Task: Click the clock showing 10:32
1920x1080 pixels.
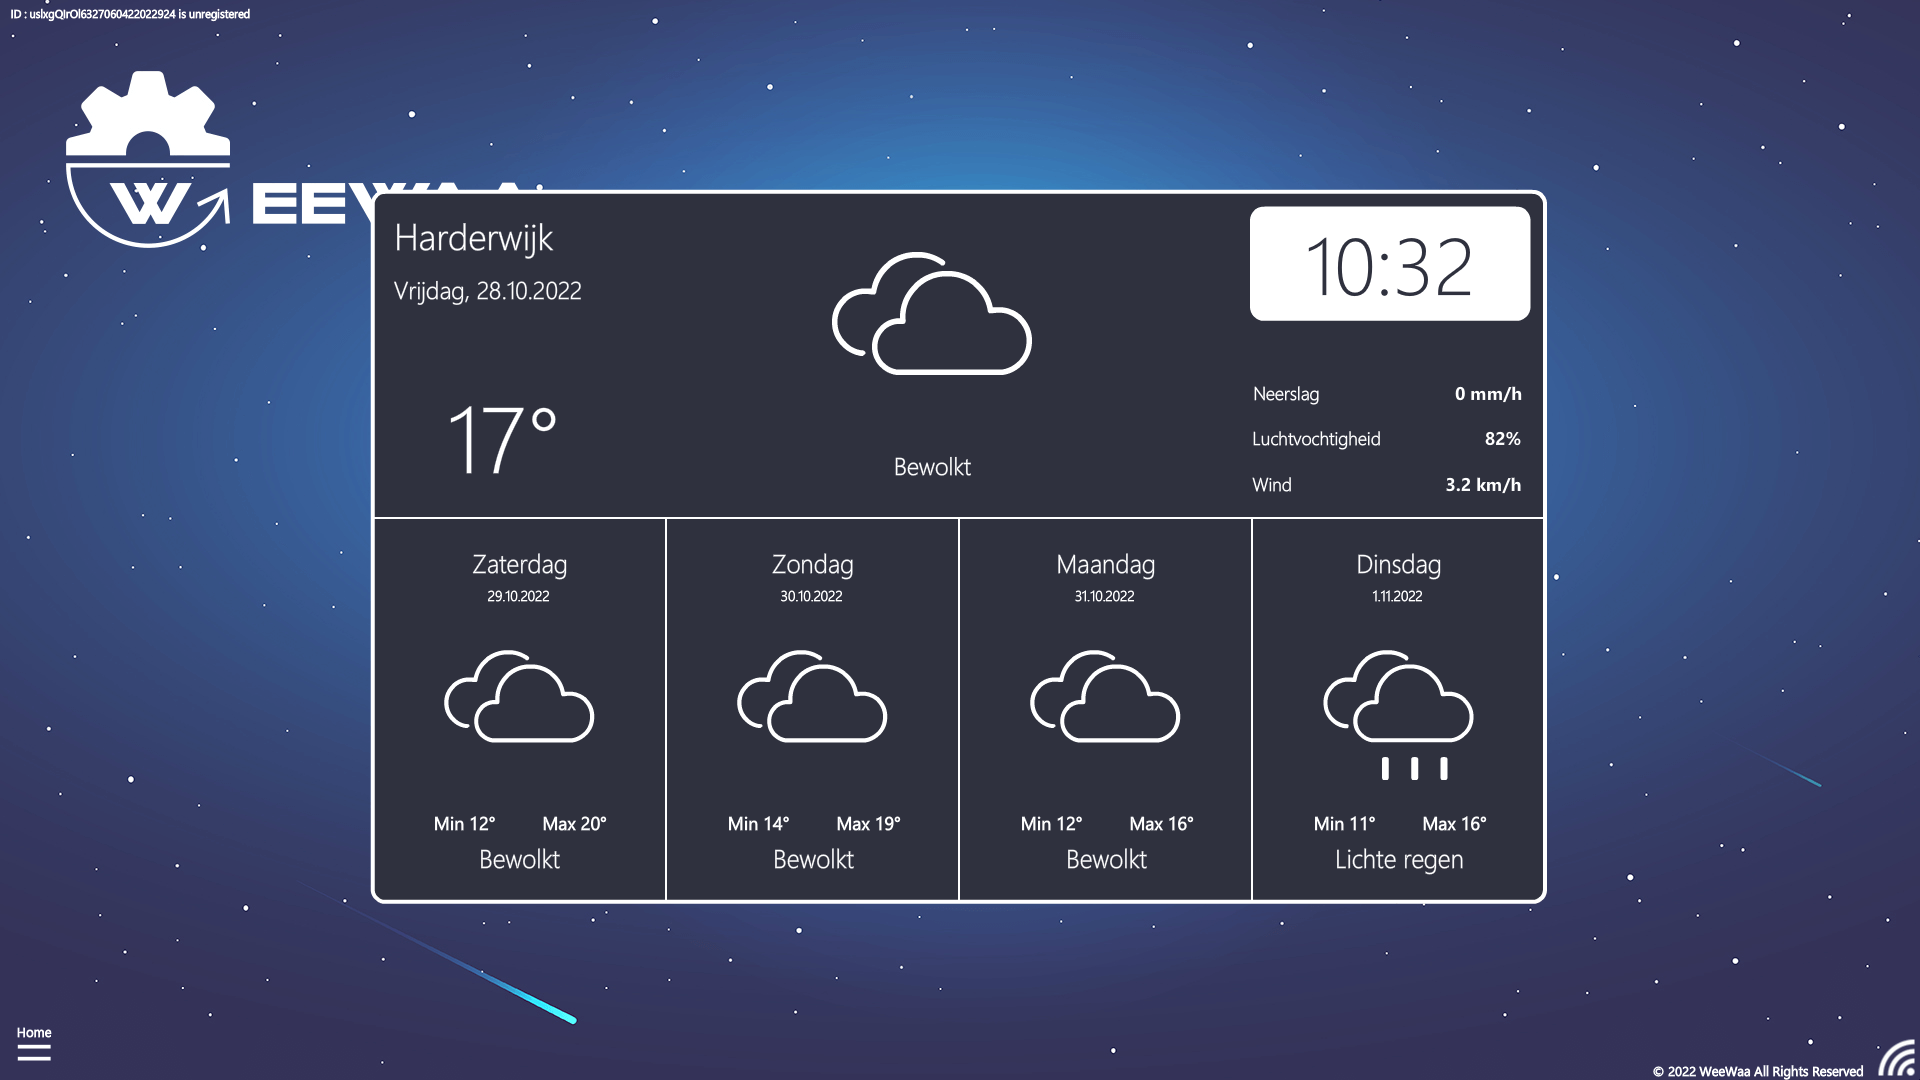Action: pos(1389,262)
